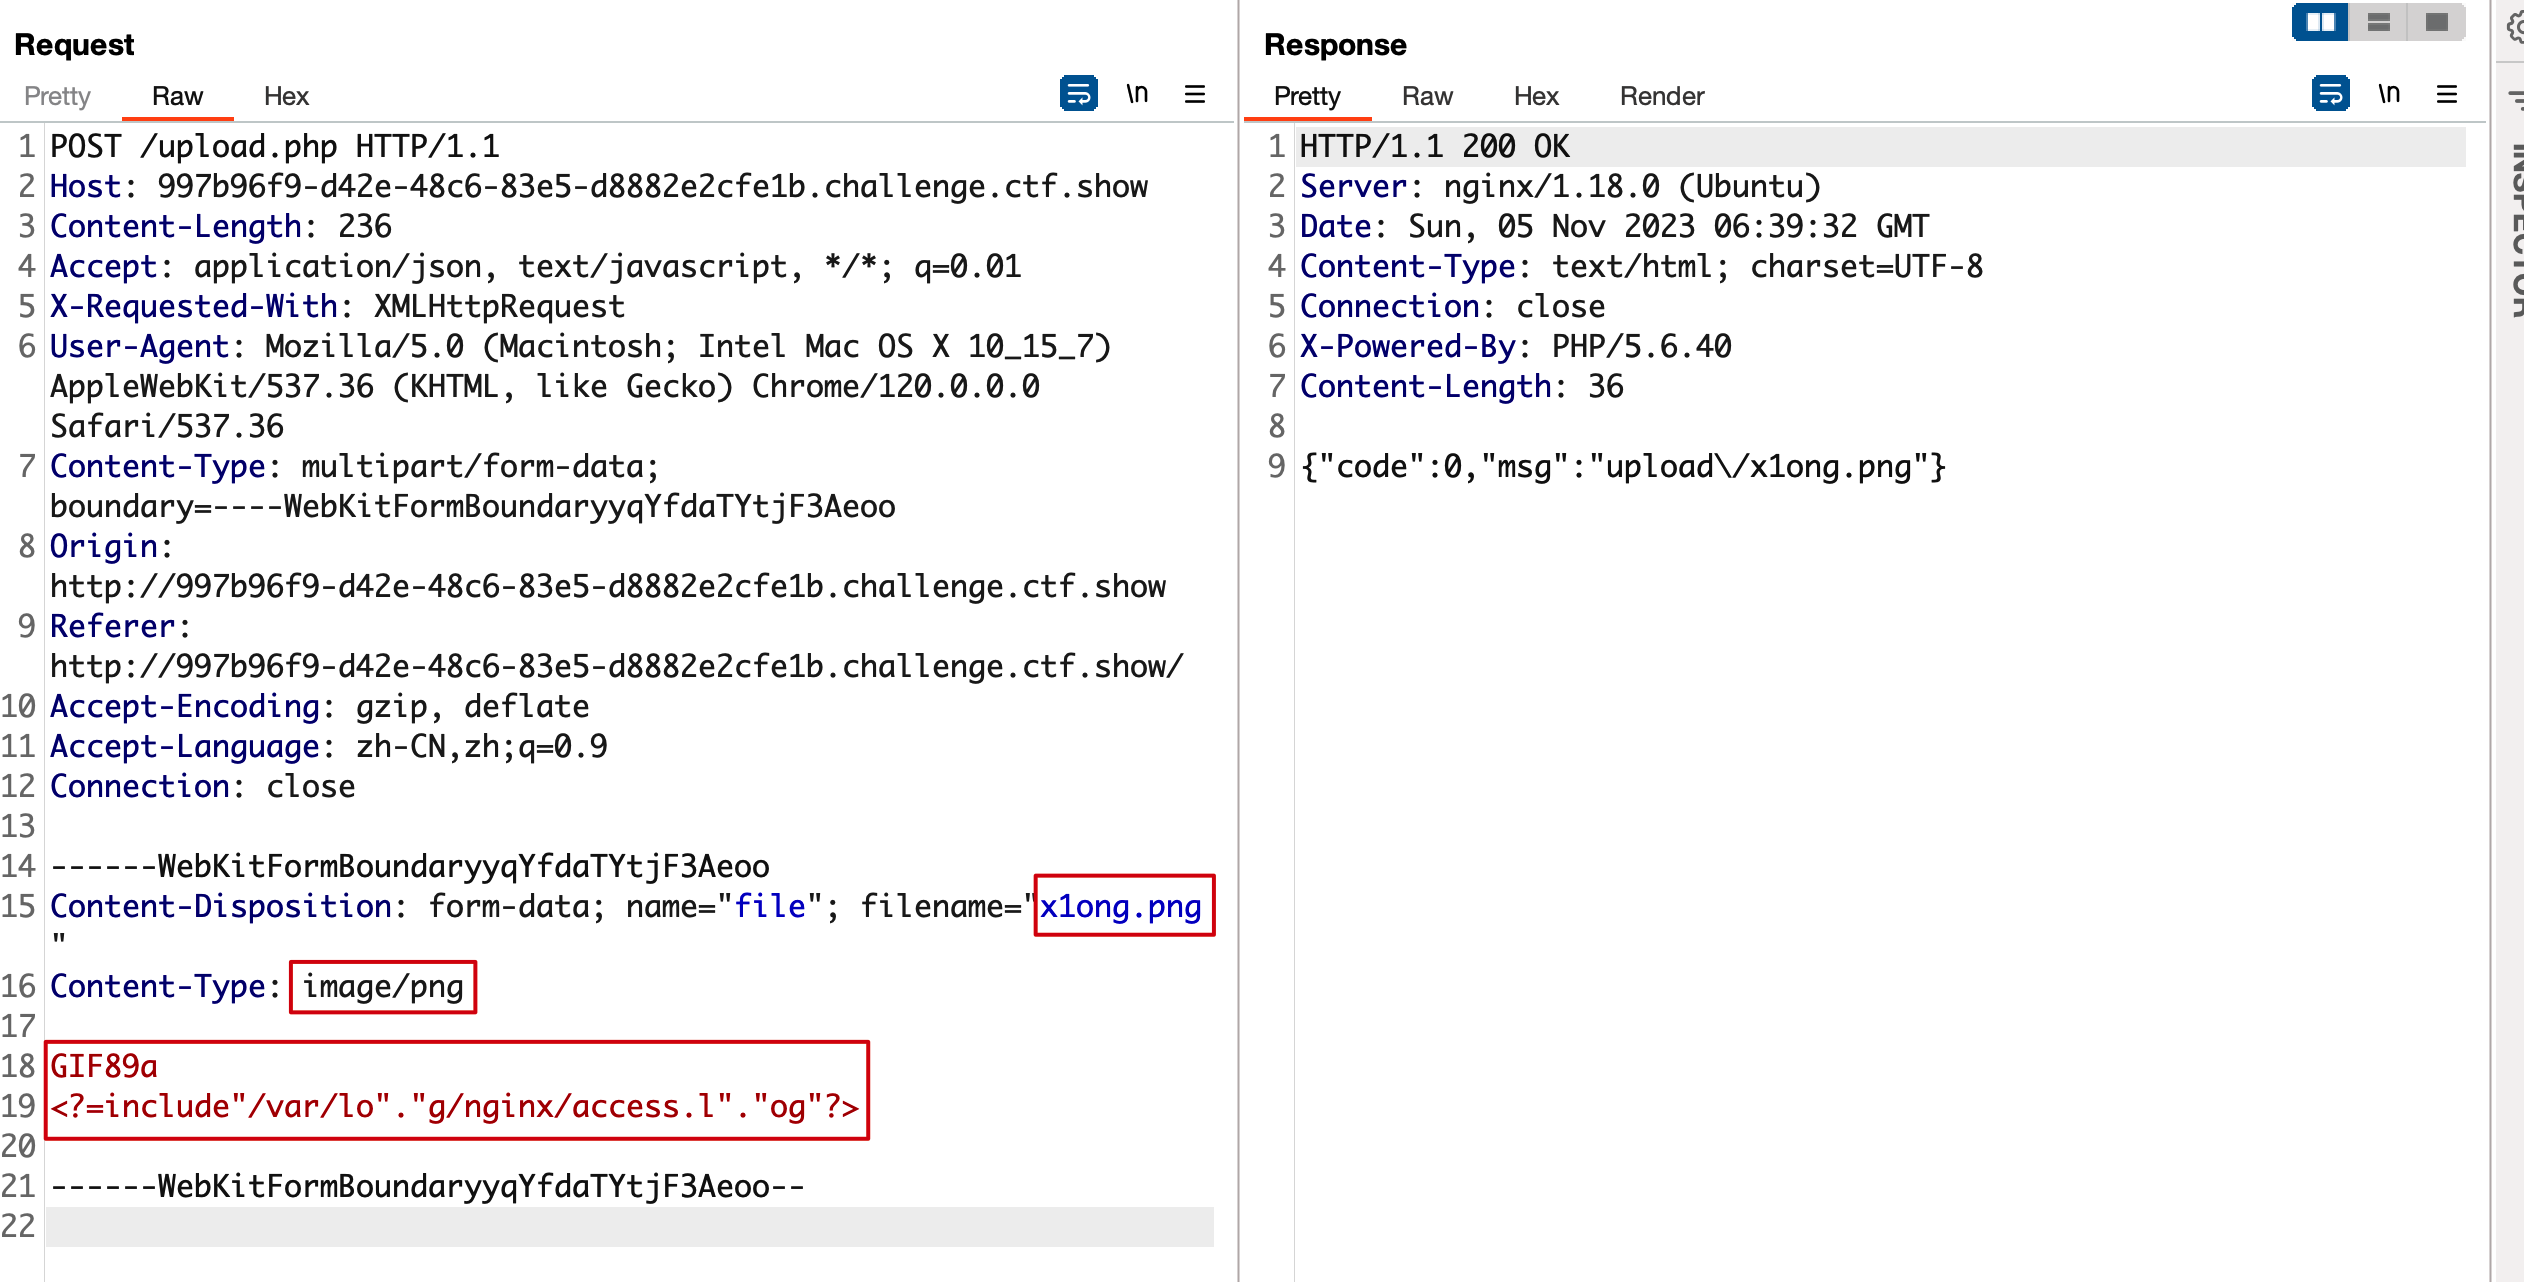Click the include access log PHP payload
This screenshot has width=2524, height=1282.
coord(455,1107)
